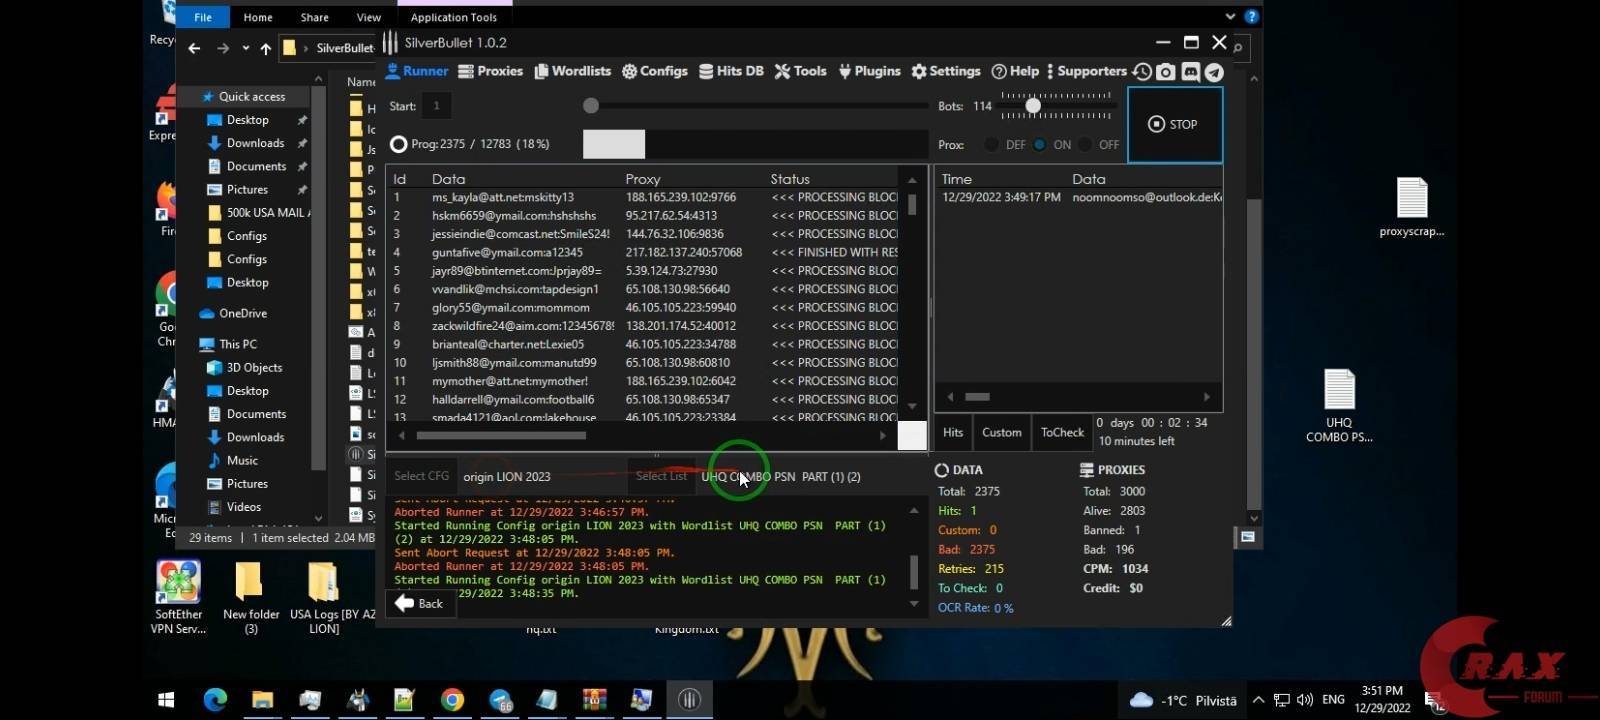The width and height of the screenshot is (1600, 720).
Task: Open the Tools tab
Action: click(x=801, y=71)
